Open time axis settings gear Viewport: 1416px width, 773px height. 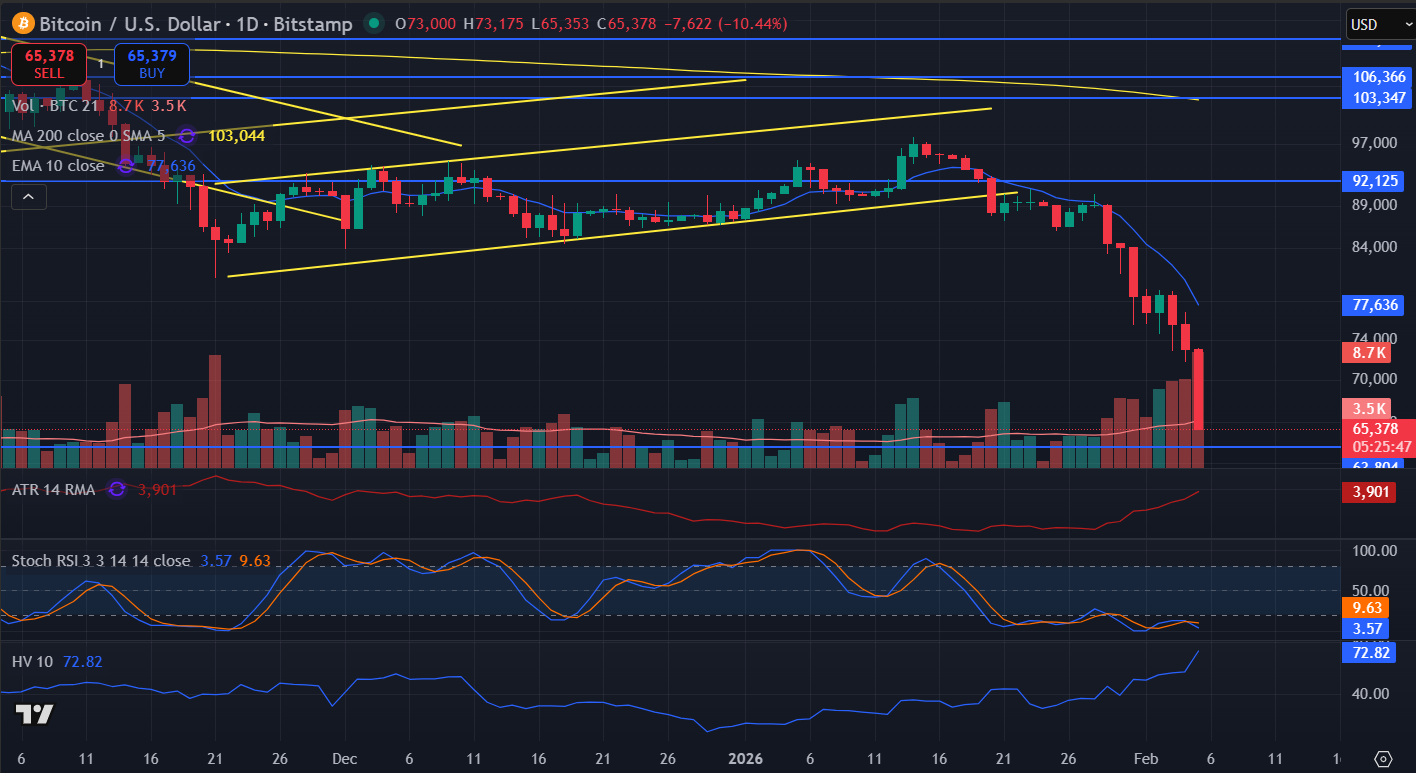coord(1383,758)
